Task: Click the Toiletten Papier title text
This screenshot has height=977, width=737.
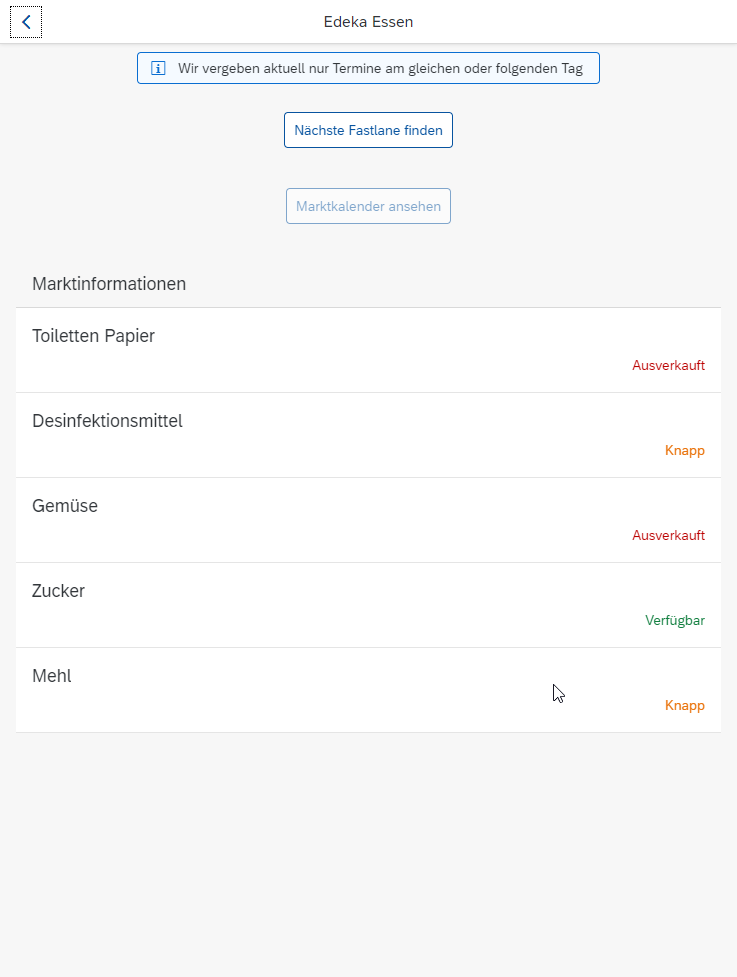Action: point(93,336)
